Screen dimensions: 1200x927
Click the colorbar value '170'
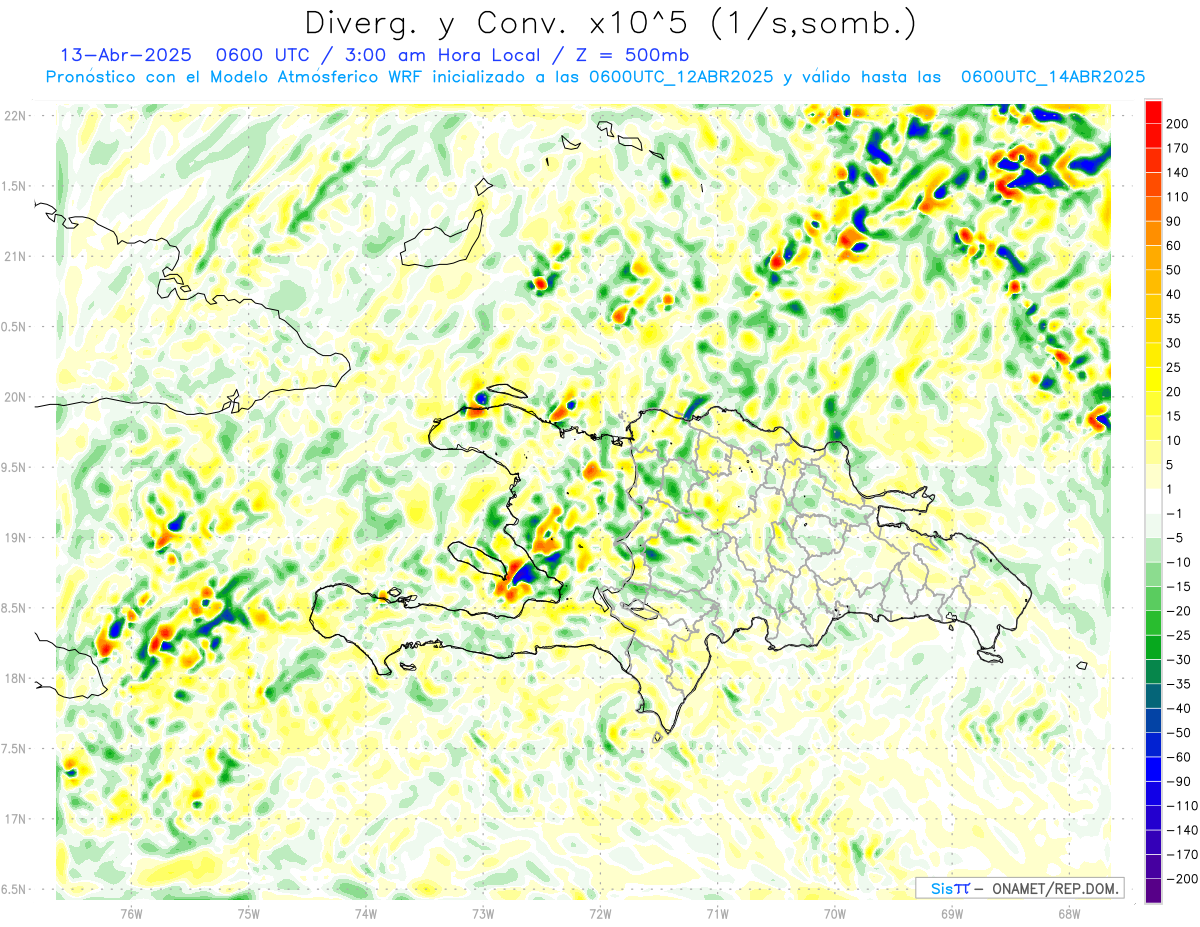tap(1177, 148)
